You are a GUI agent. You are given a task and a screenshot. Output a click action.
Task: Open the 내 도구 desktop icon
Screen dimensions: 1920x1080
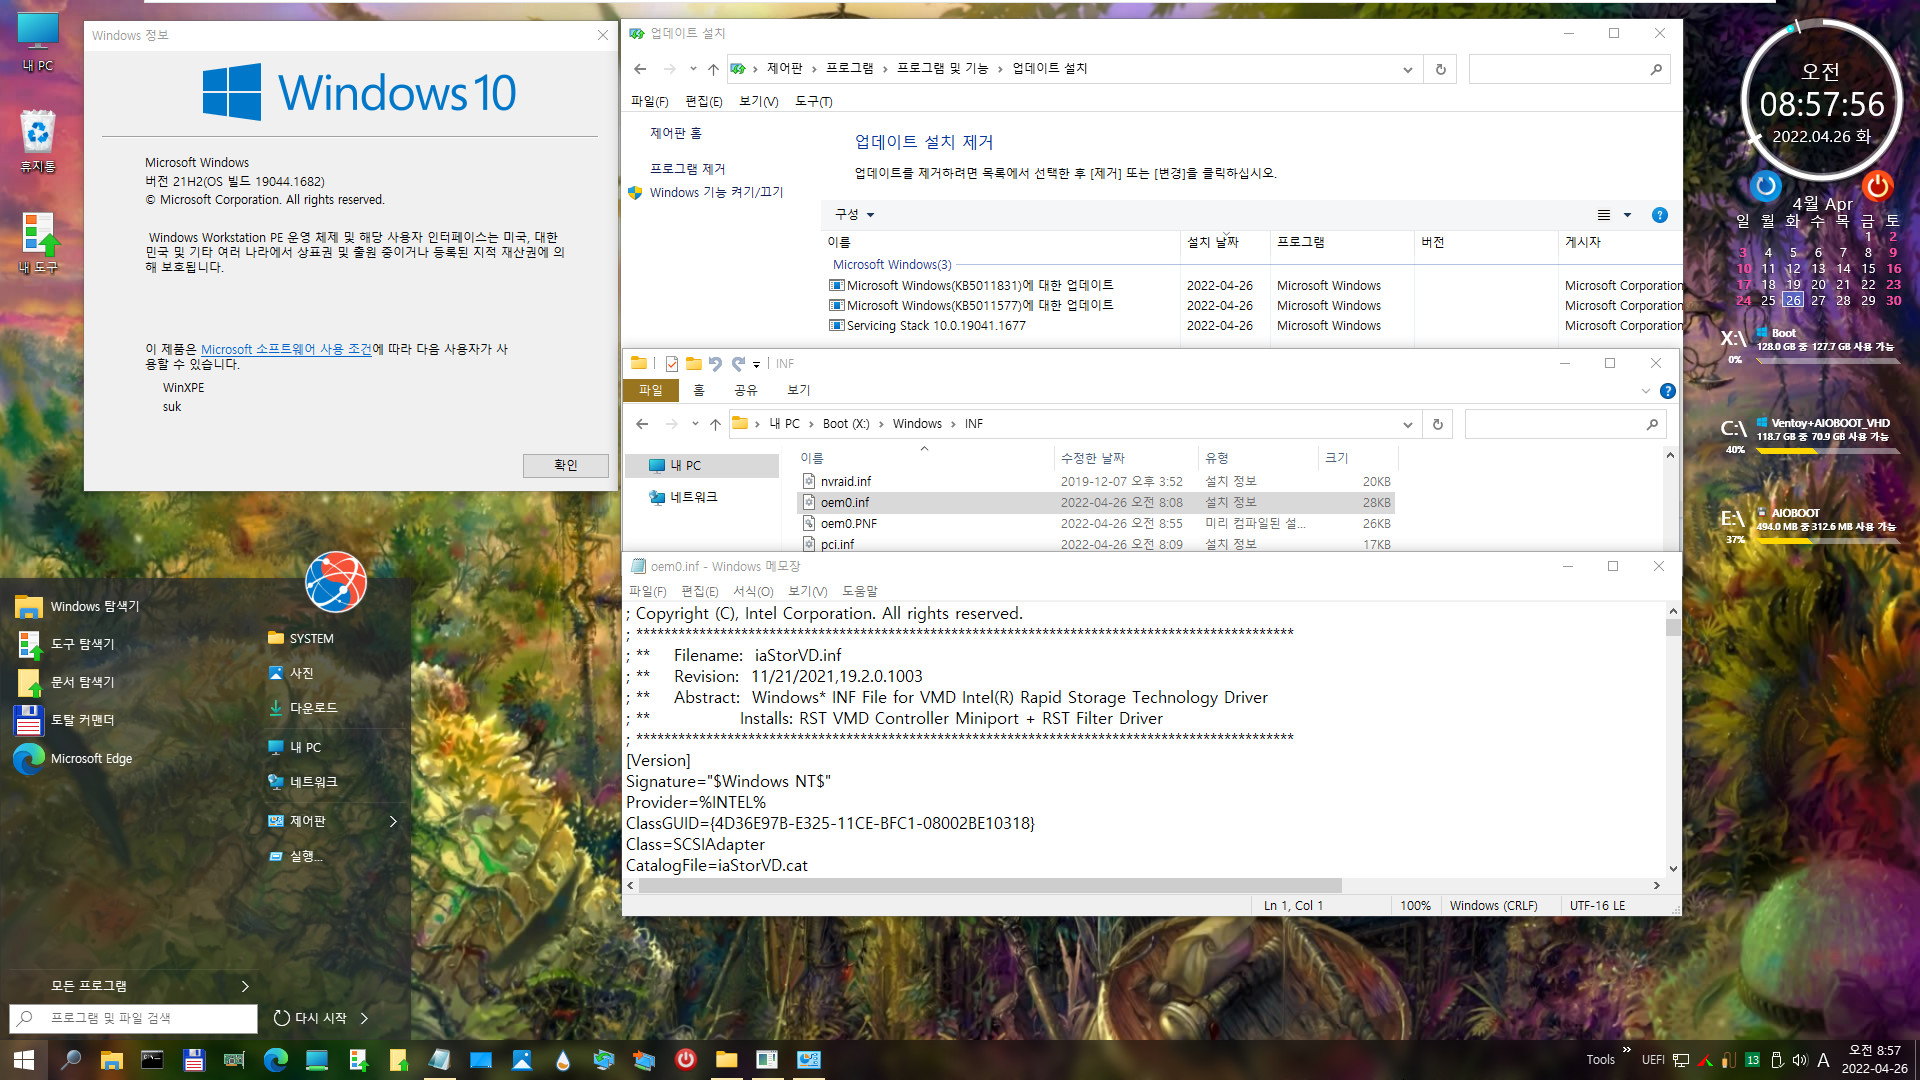click(38, 243)
